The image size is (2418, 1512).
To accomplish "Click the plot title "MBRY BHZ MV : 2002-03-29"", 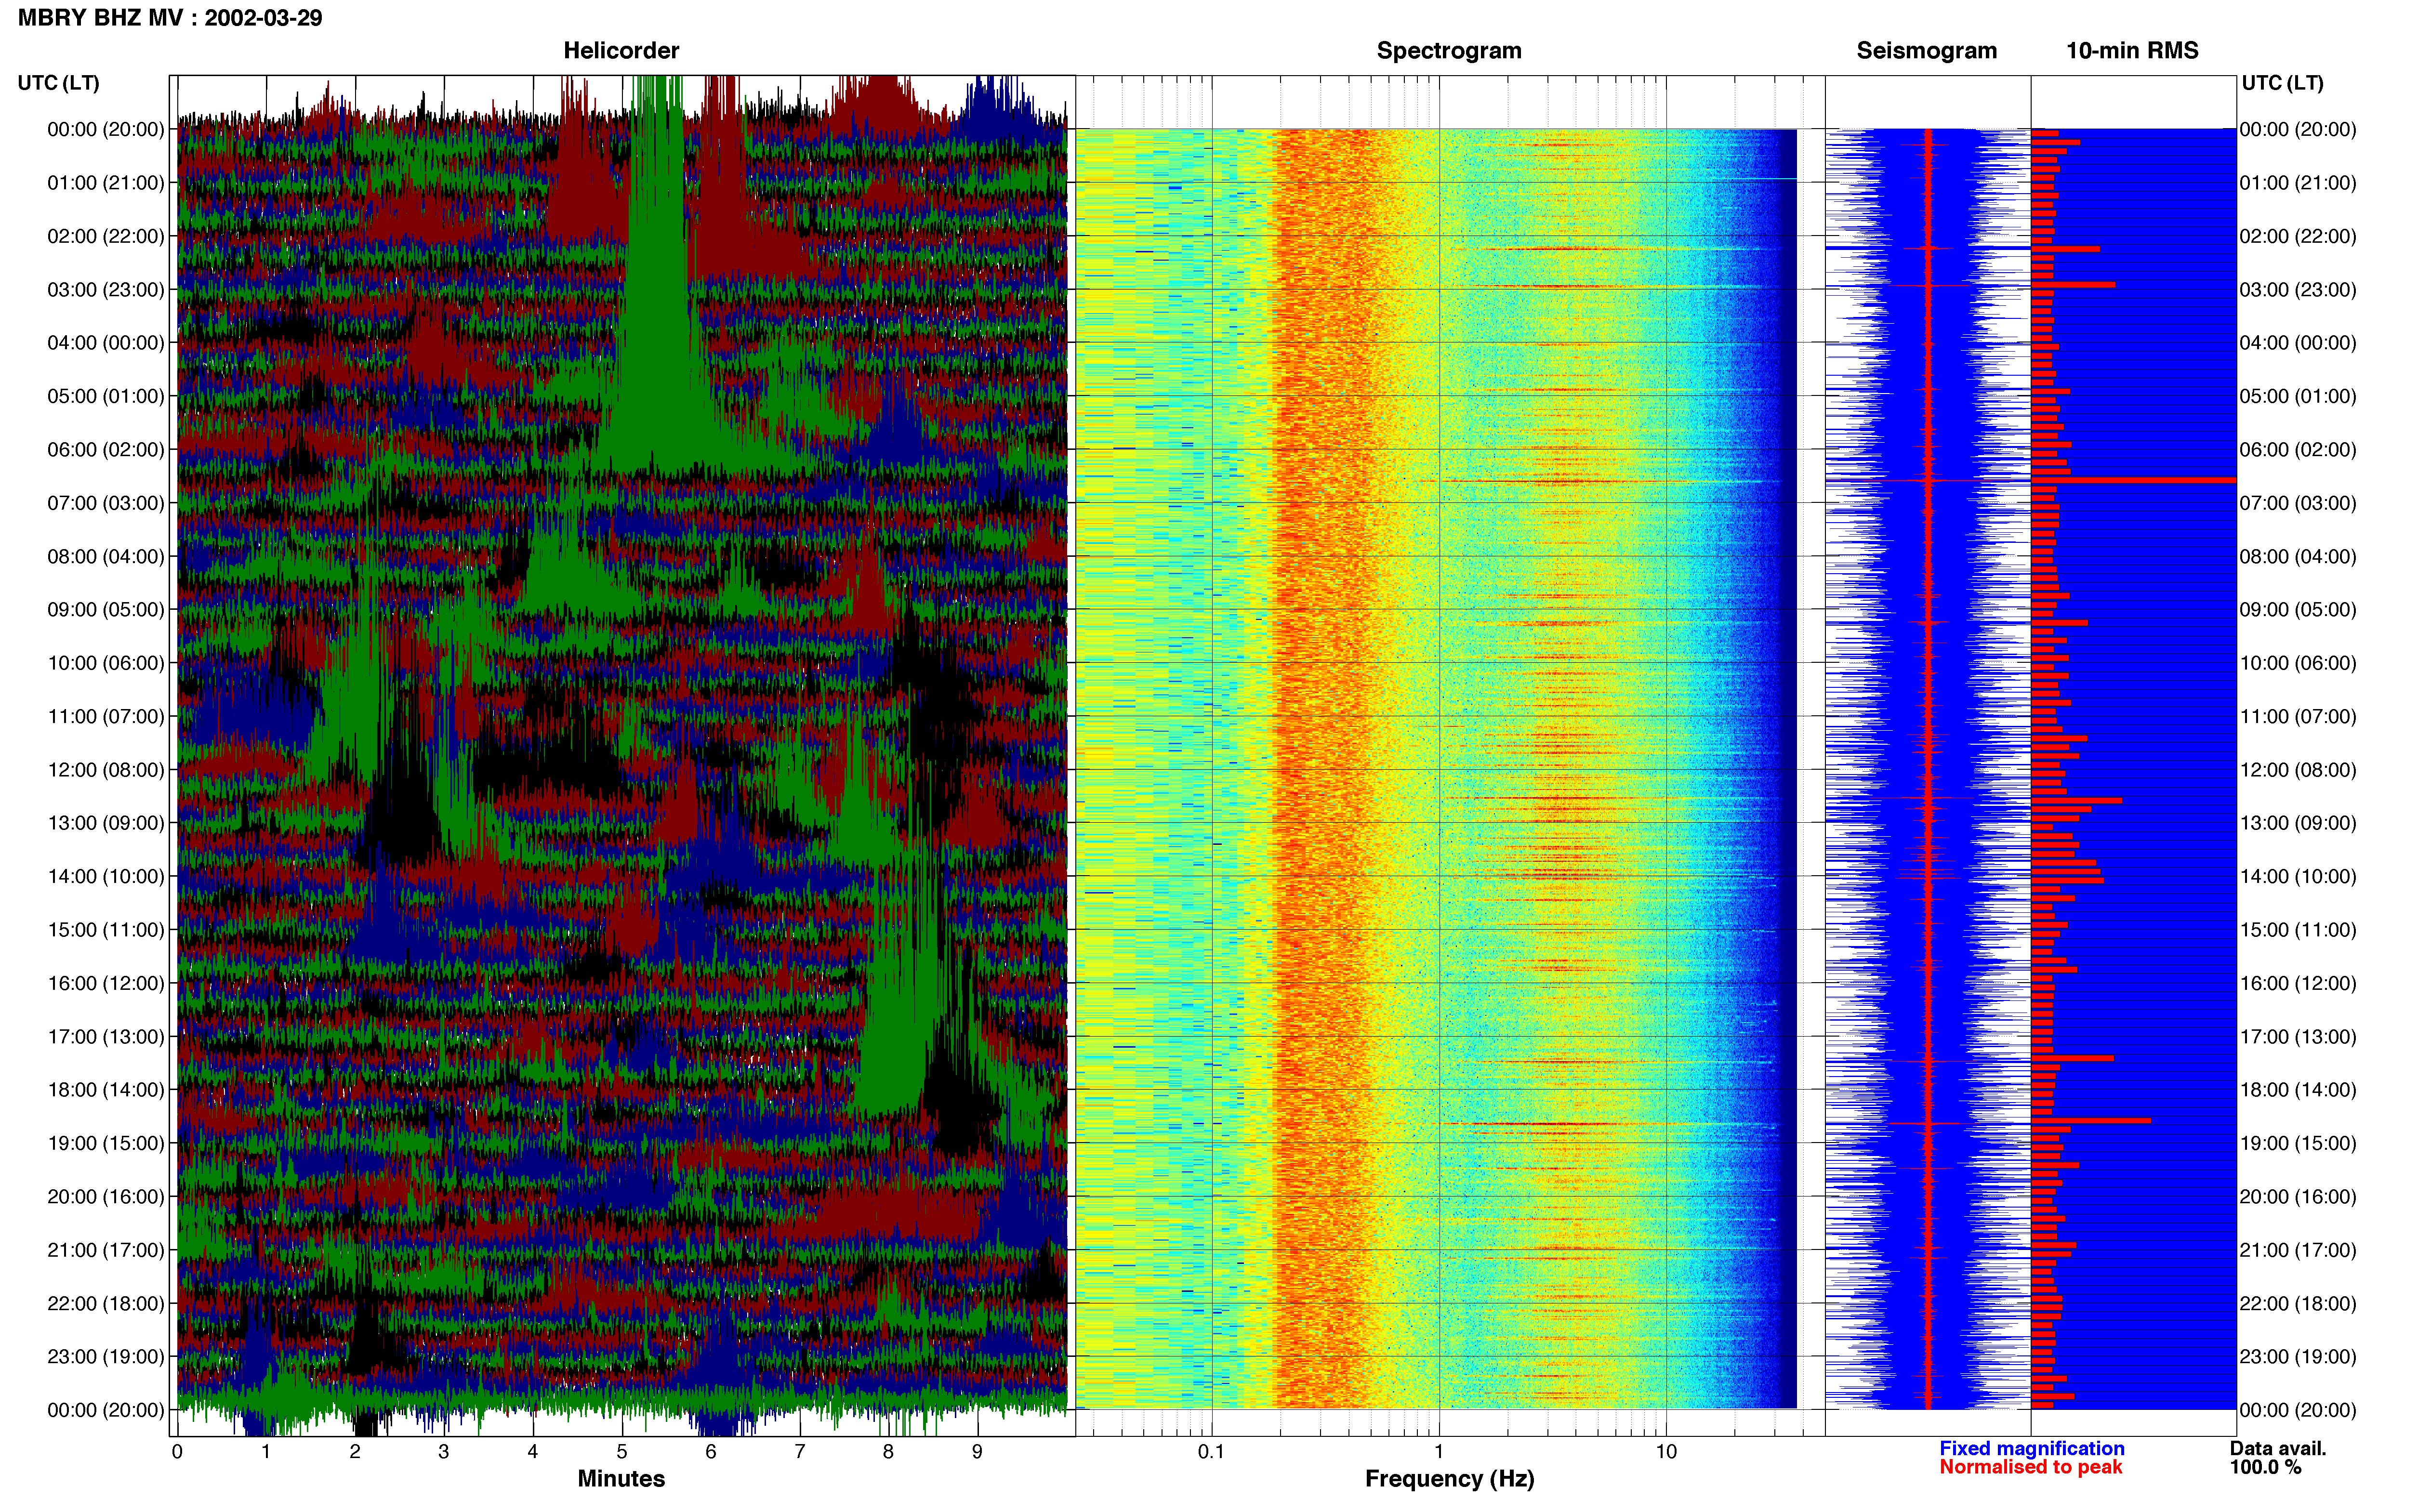I will point(170,18).
